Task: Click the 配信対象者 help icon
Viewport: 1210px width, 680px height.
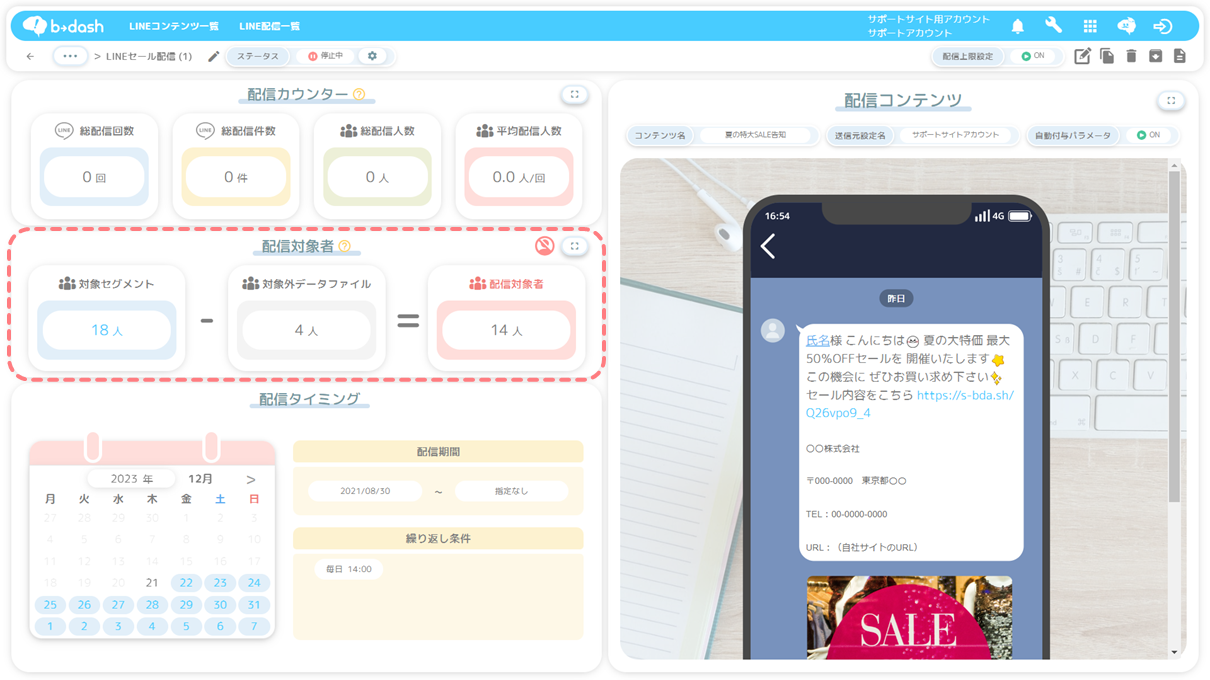Action: 345,246
